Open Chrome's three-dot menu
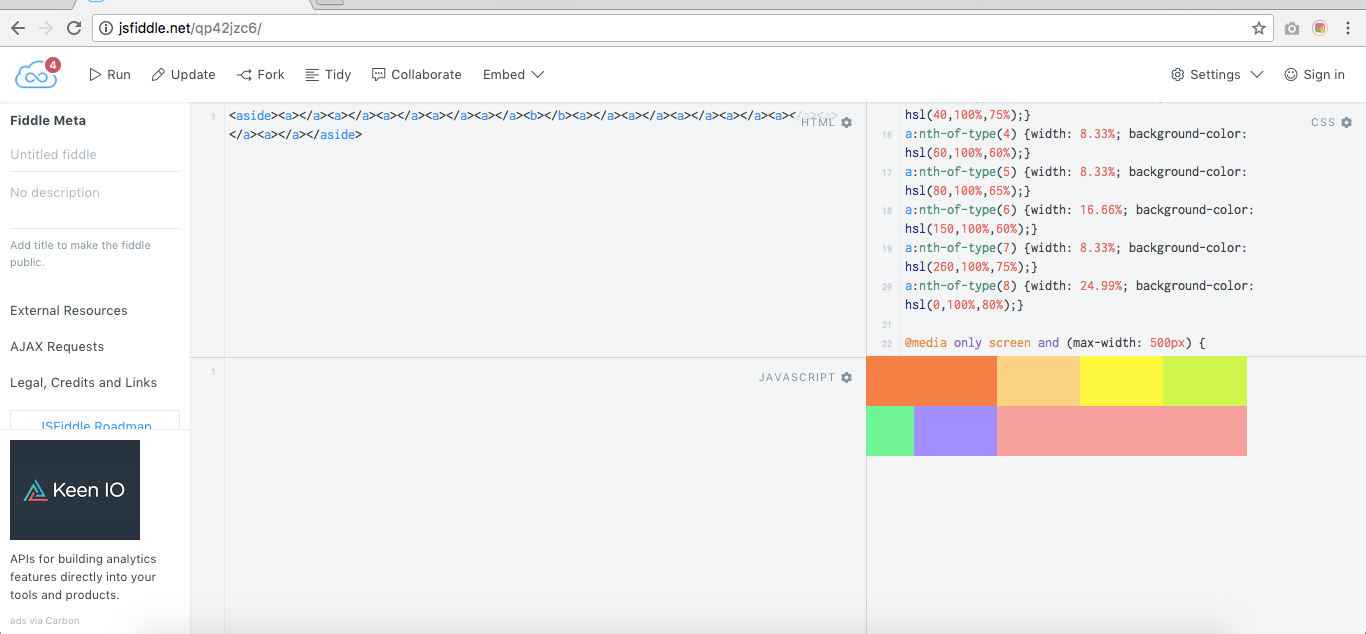This screenshot has width=1366, height=634. [x=1348, y=27]
